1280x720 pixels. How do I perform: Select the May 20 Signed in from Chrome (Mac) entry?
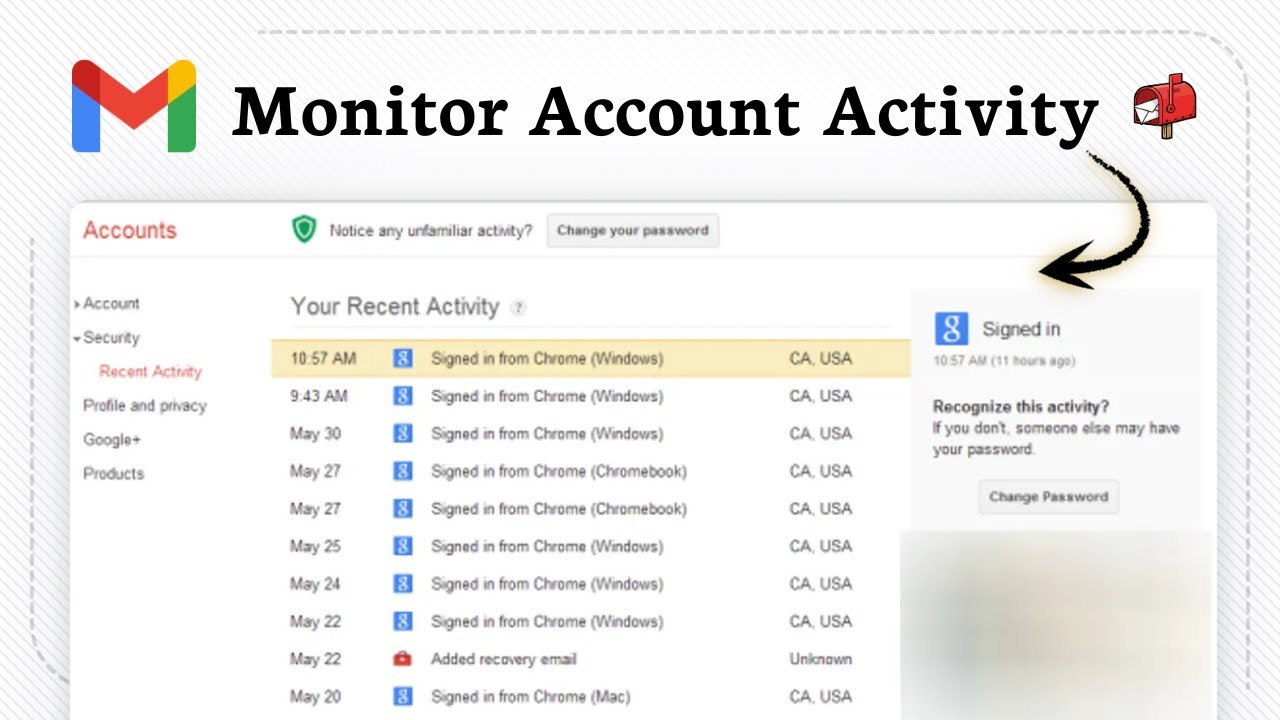click(591, 696)
